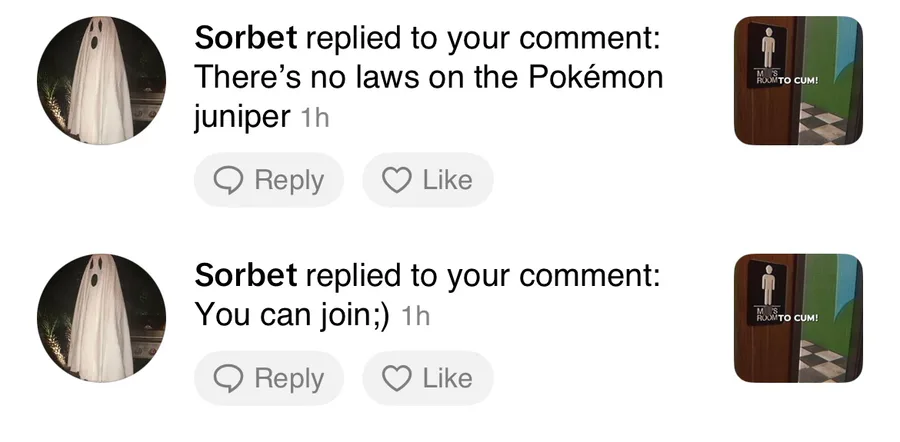Open the post thumbnail beside the second notification
The height and width of the screenshot is (442, 900).
[798, 318]
